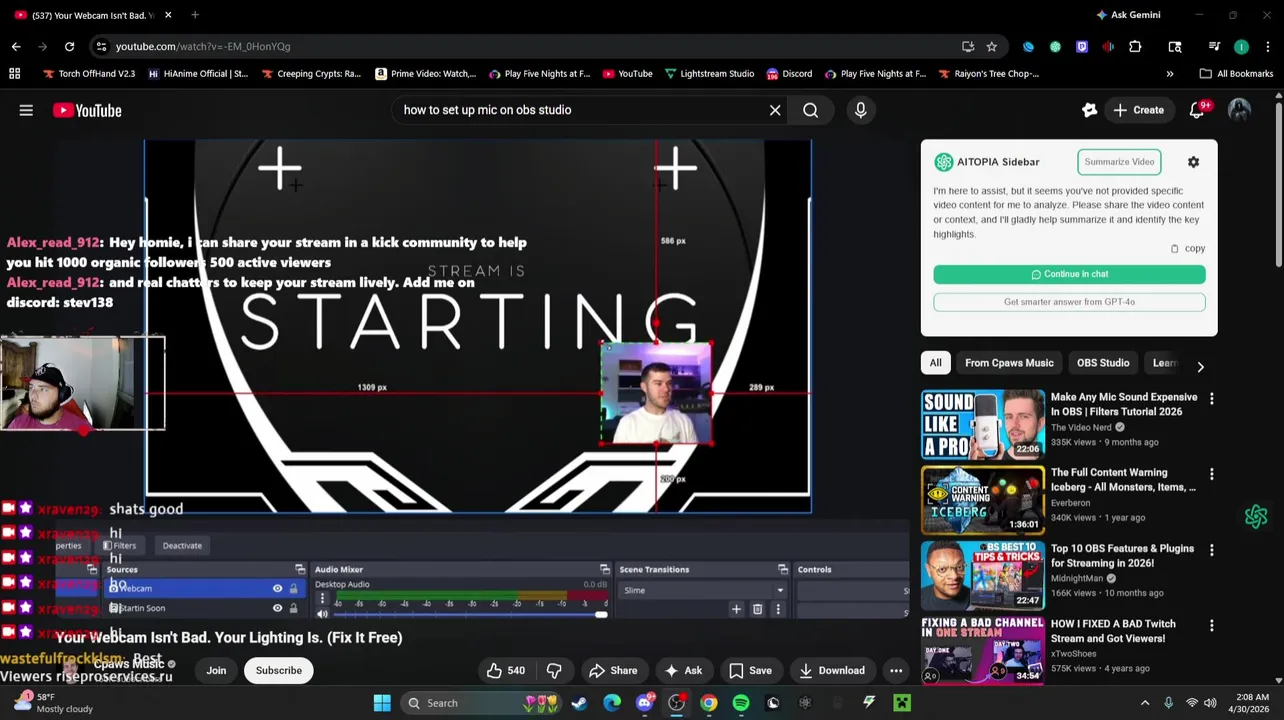Show hidden system tray icons
Image resolution: width=1284 pixels, height=720 pixels.
click(1145, 703)
